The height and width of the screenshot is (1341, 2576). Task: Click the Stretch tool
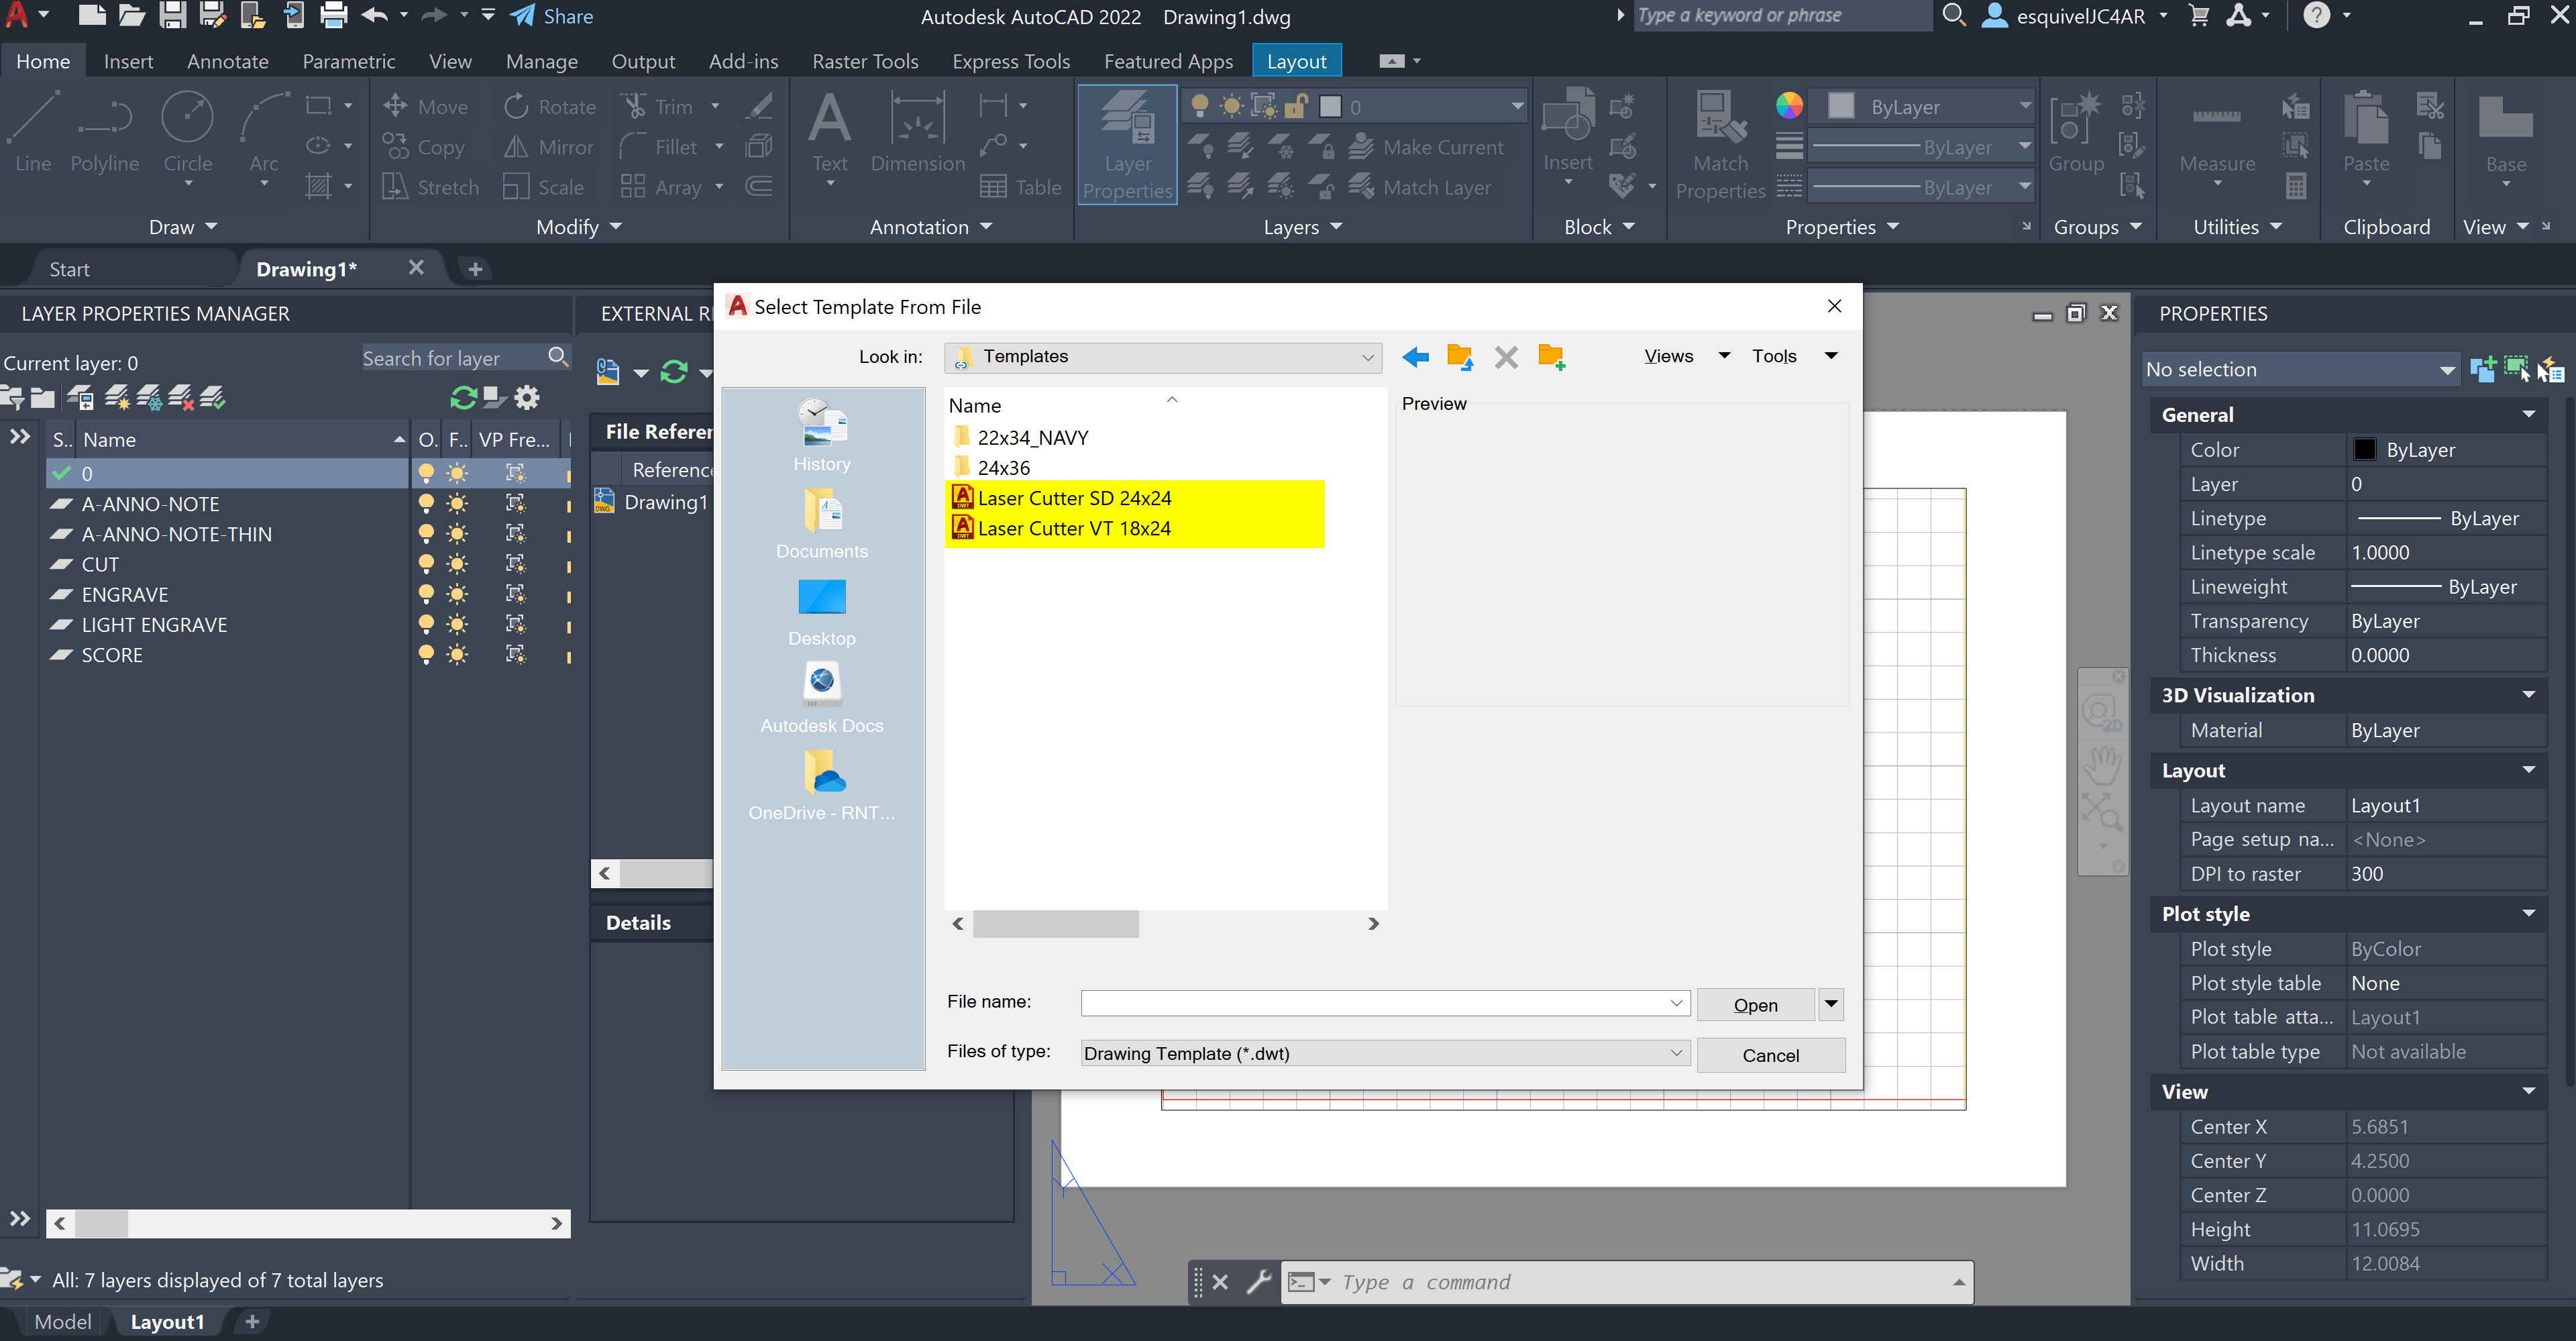pyautogui.click(x=431, y=187)
